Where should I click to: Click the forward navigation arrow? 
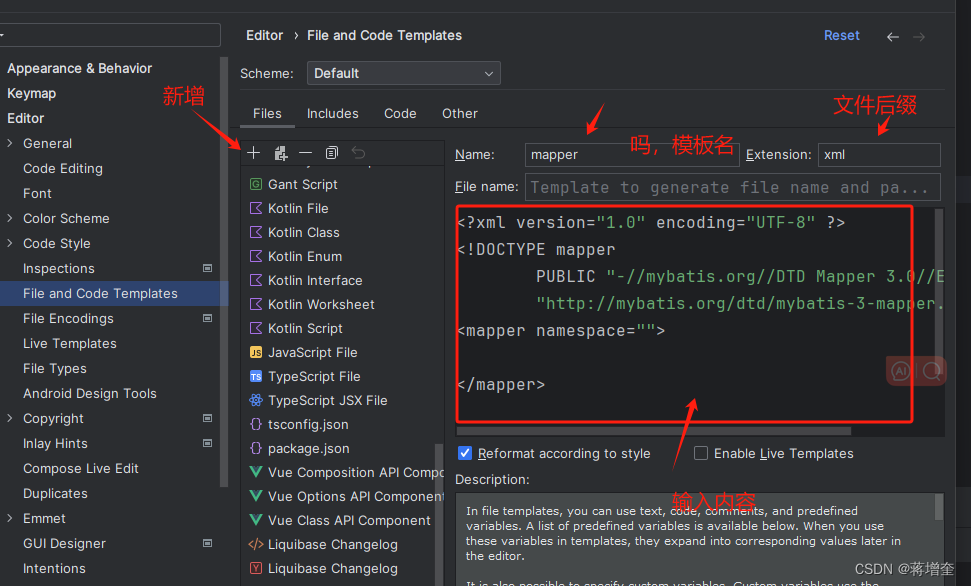point(919,37)
